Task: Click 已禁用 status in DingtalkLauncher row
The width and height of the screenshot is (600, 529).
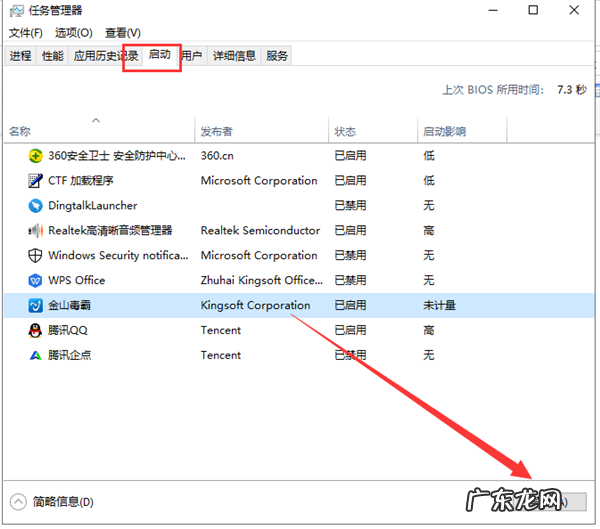Action: click(350, 206)
